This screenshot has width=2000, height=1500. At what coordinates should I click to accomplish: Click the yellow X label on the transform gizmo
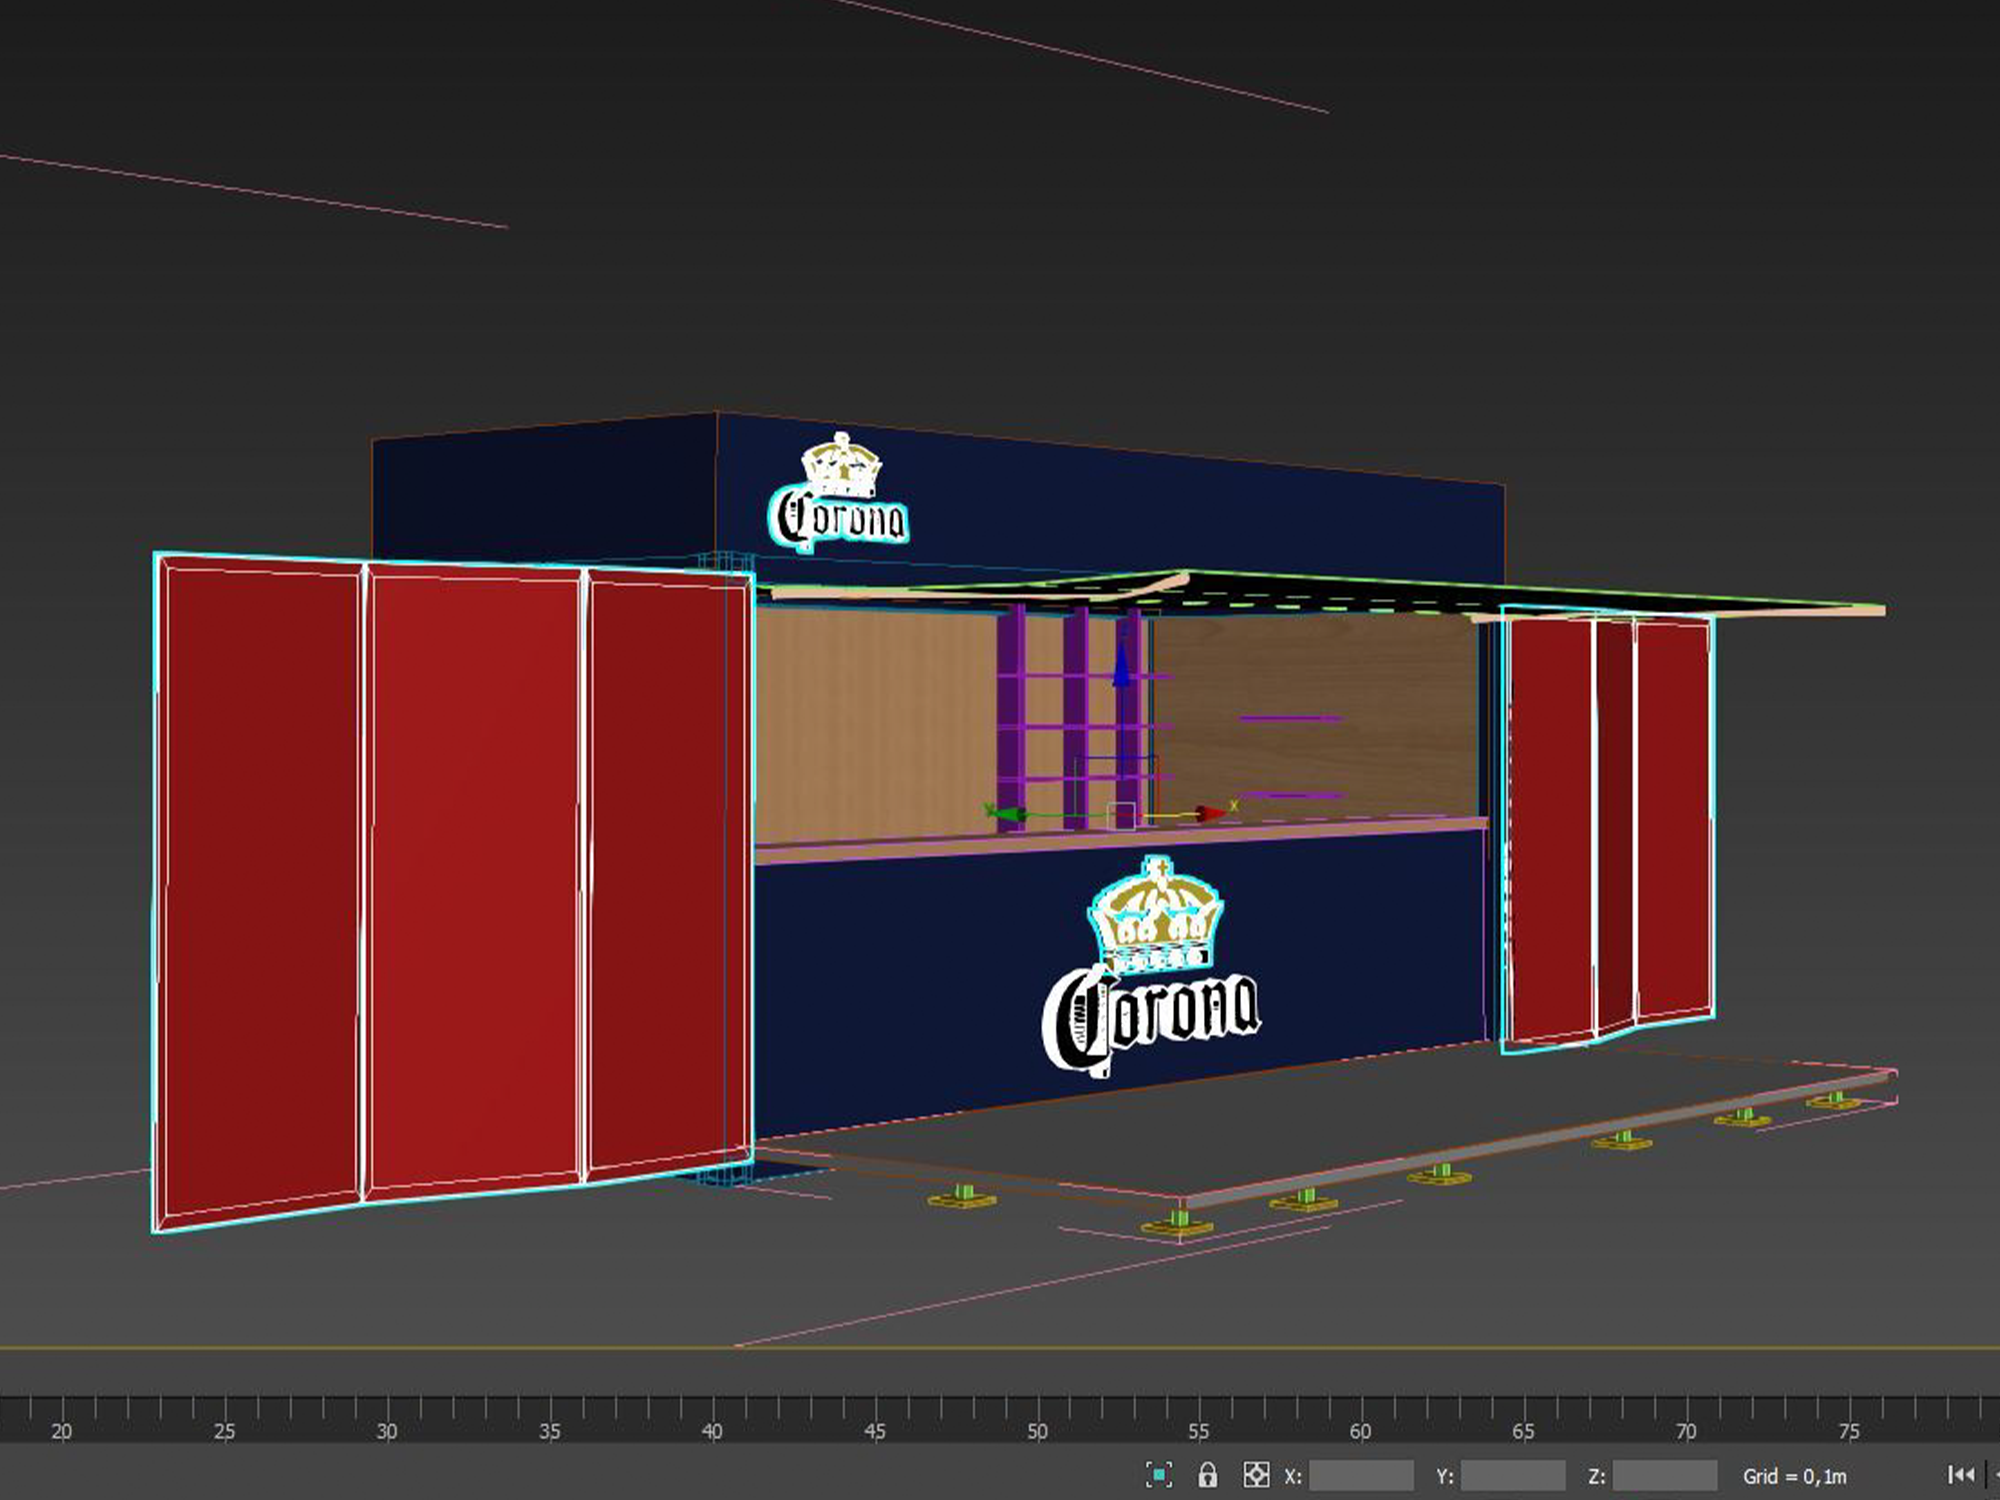(1234, 806)
